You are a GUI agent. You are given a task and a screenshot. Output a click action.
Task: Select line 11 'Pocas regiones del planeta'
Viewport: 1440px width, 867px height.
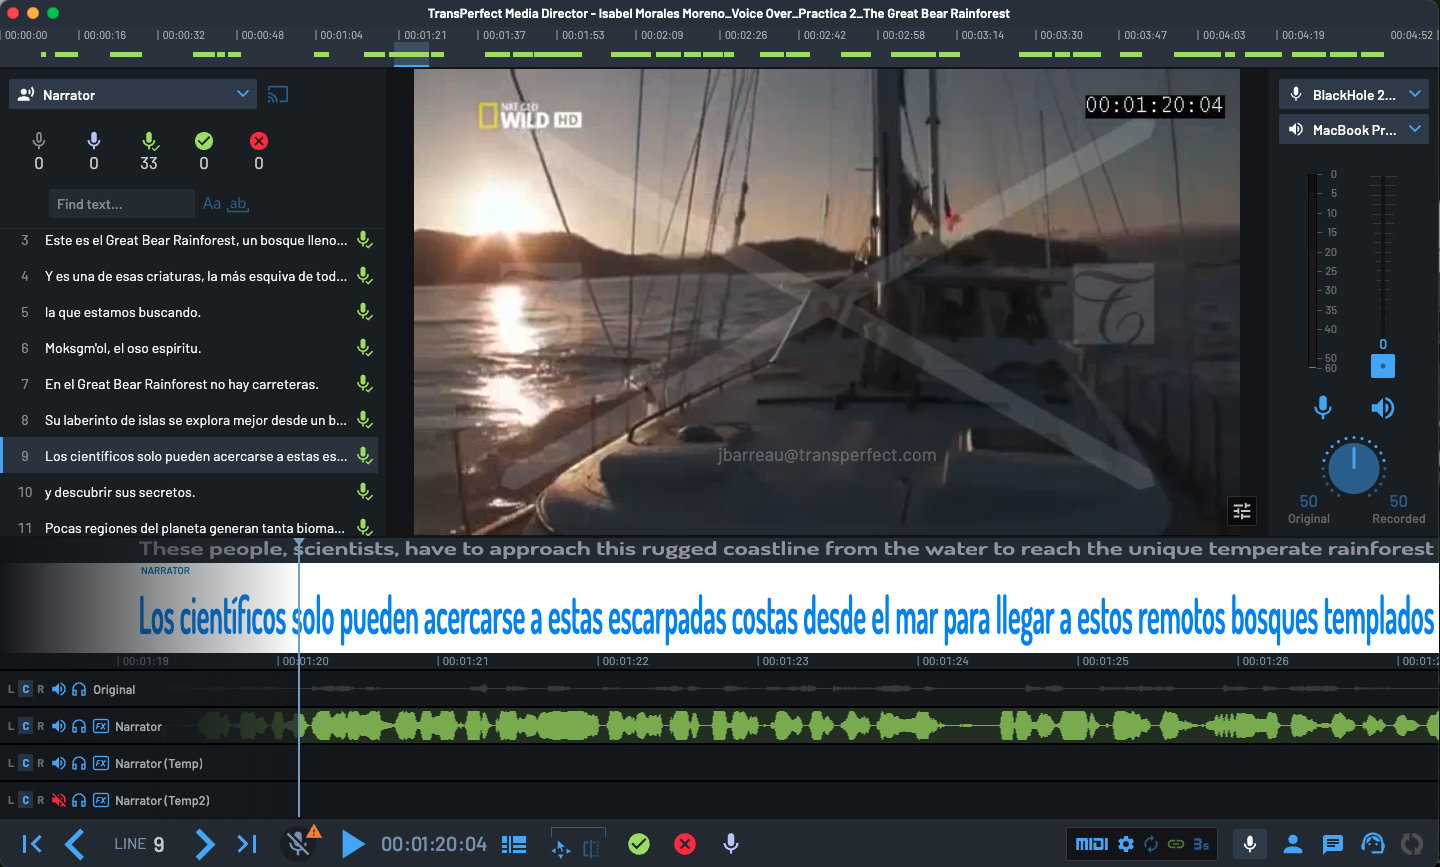pyautogui.click(x=189, y=526)
